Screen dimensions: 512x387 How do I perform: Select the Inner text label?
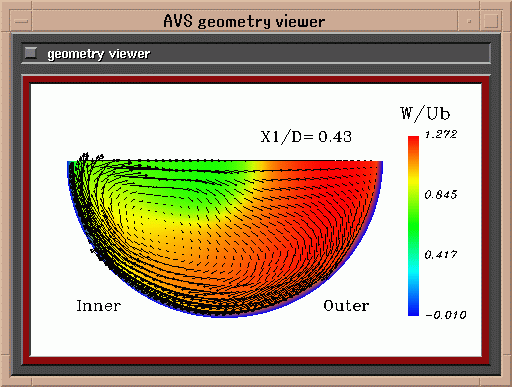(99, 306)
